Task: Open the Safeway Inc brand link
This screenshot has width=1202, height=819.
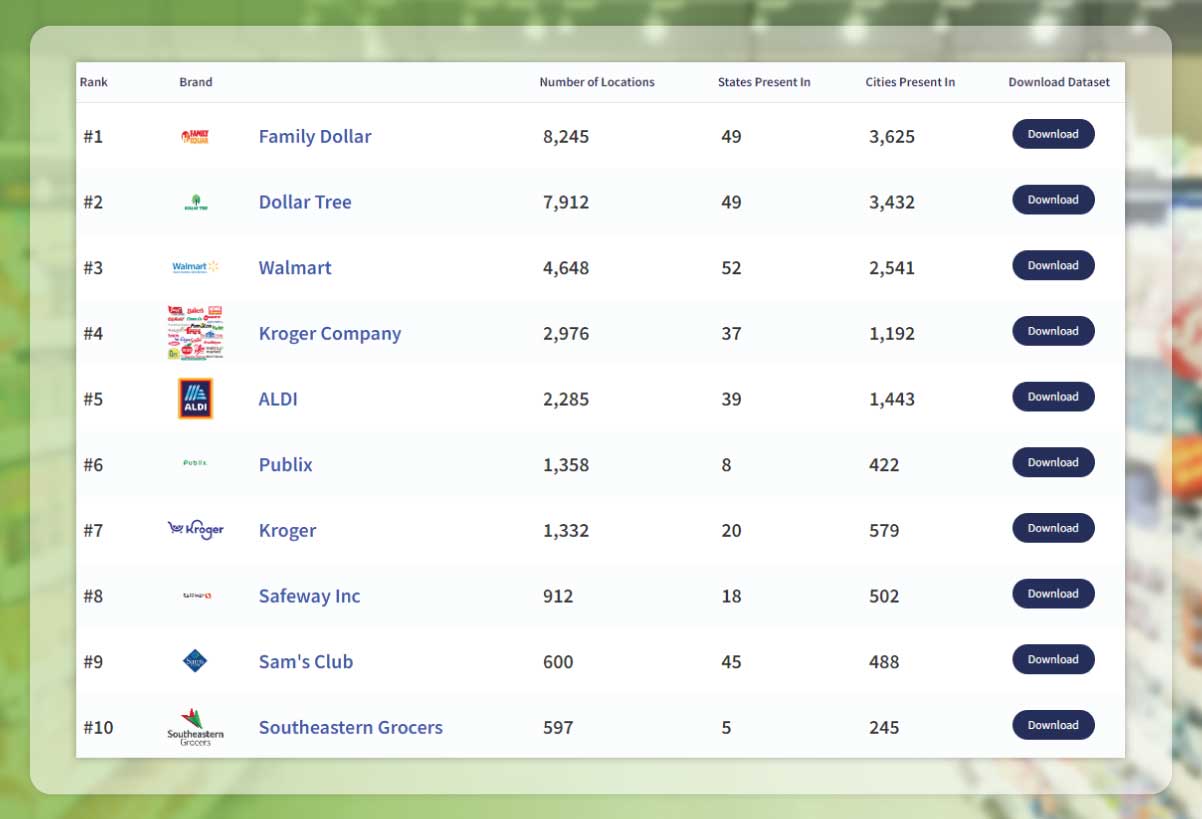Action: [309, 596]
